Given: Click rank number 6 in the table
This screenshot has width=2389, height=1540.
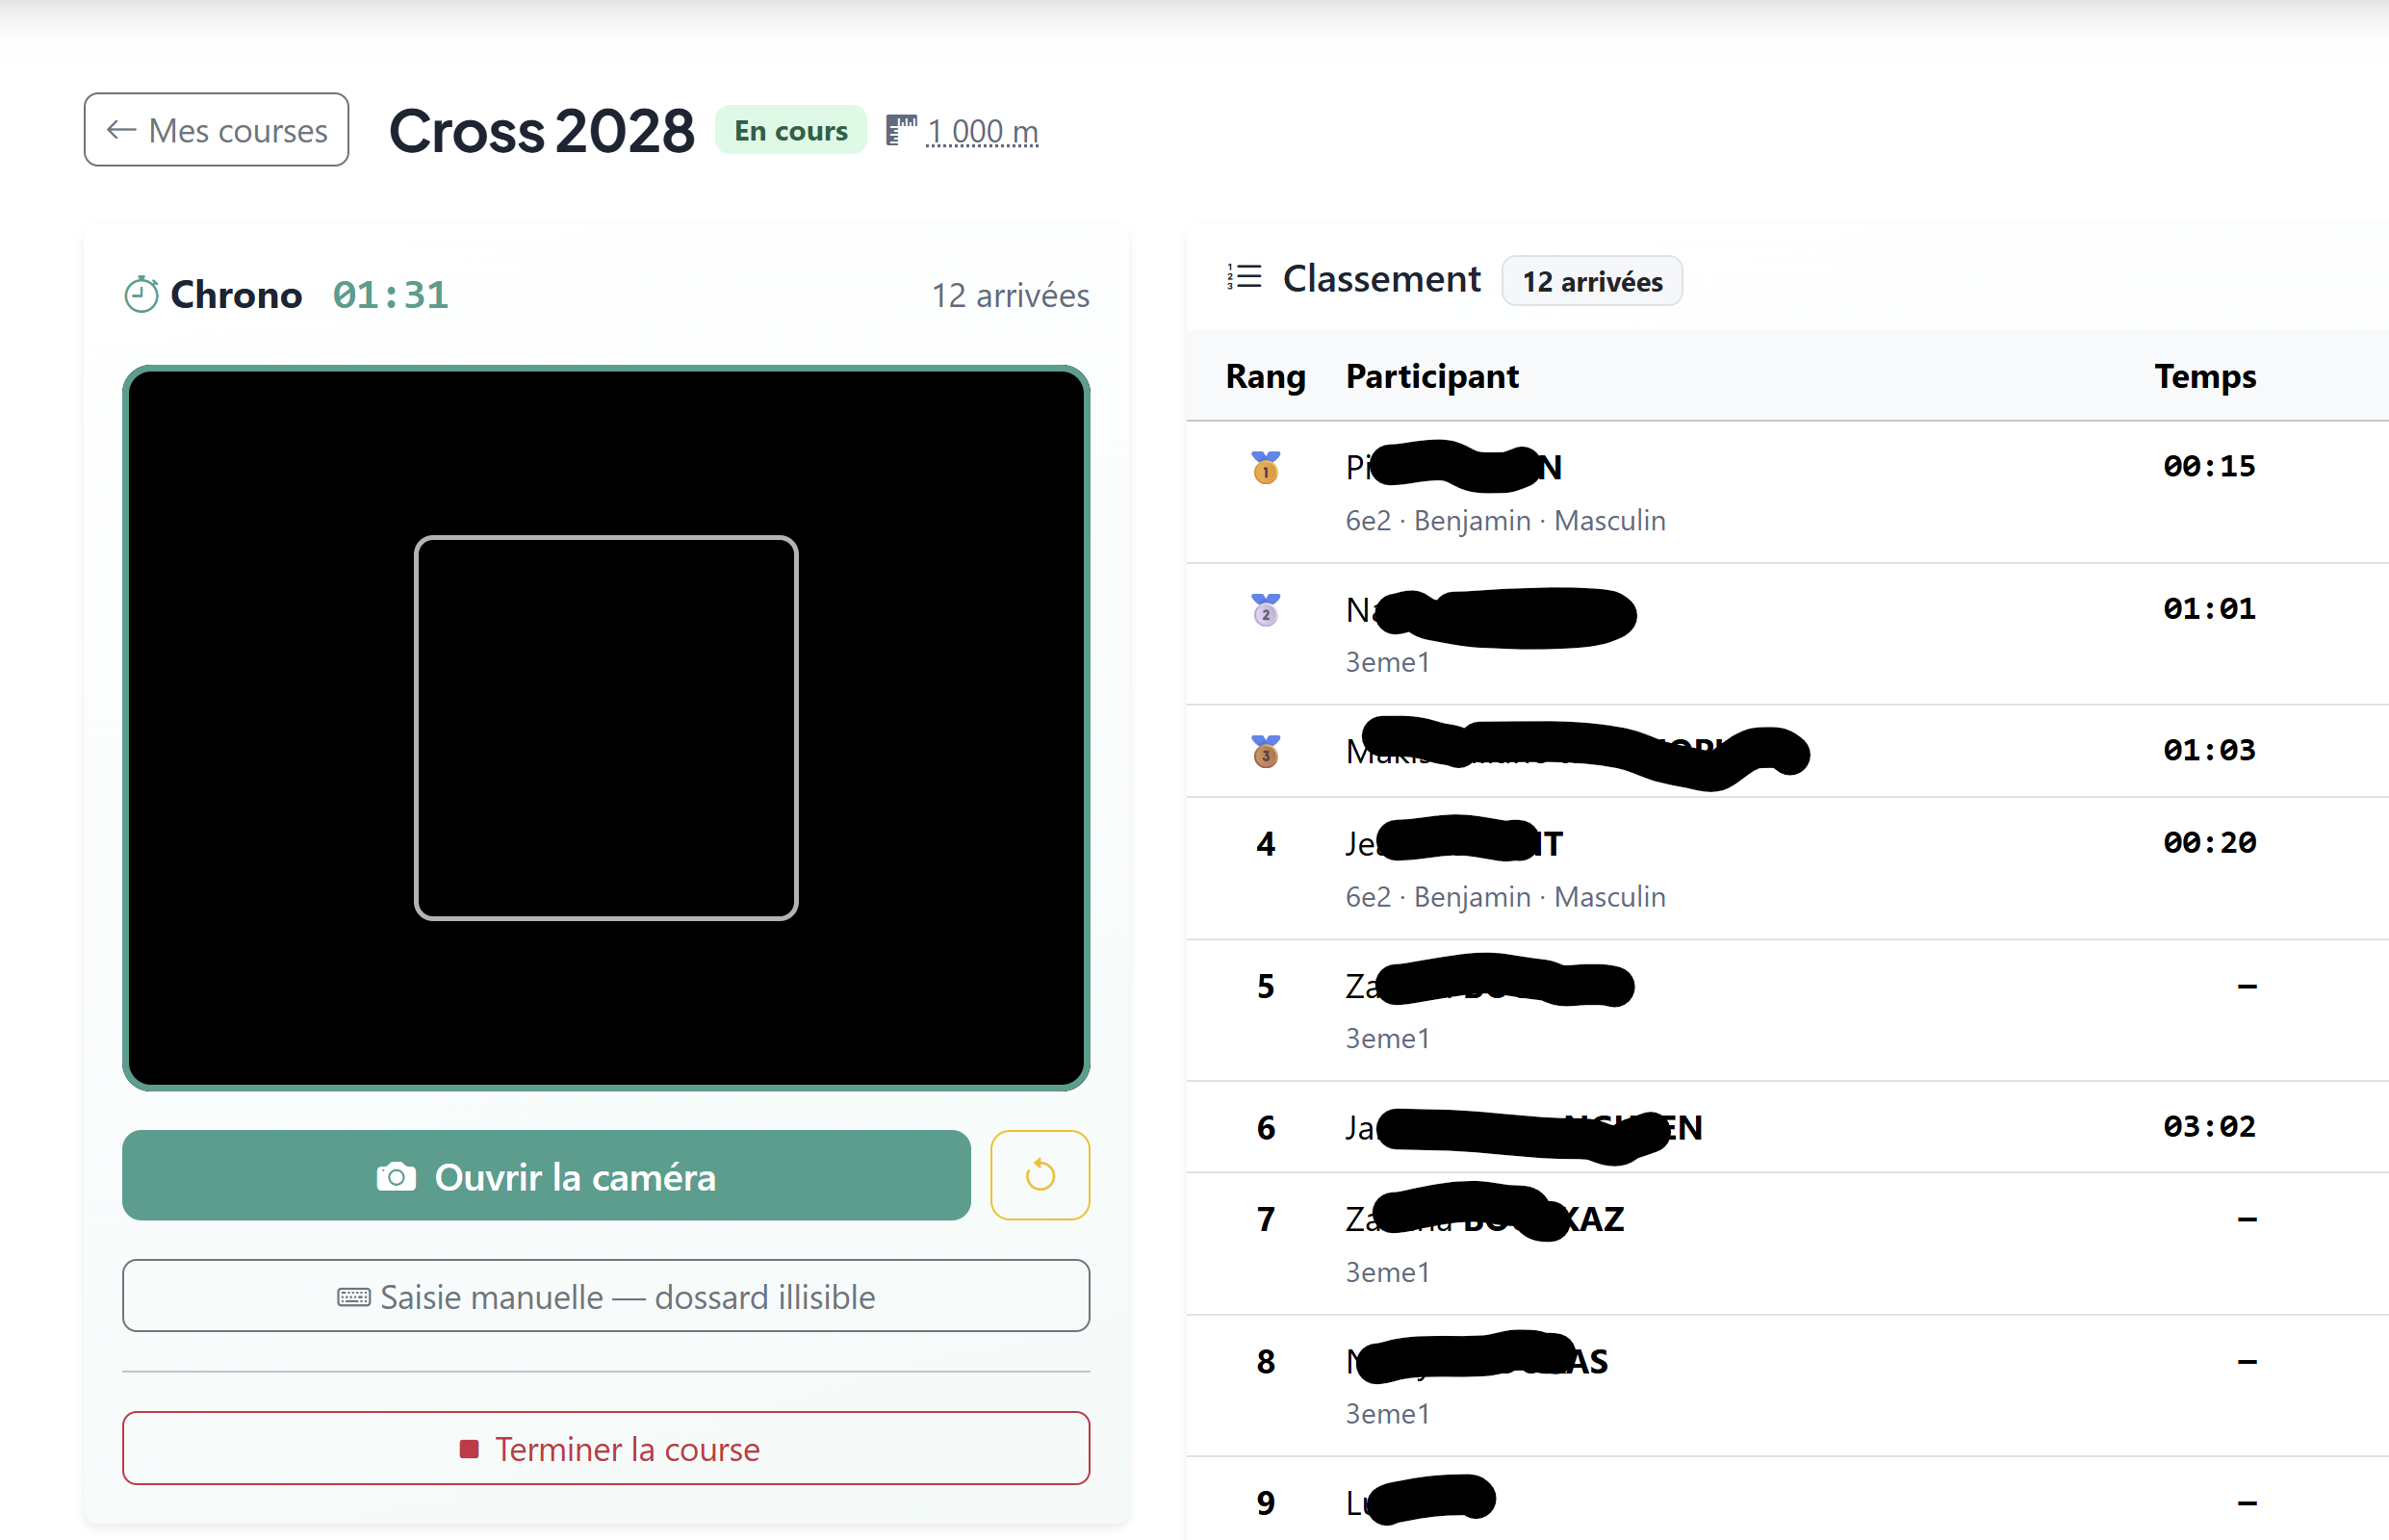Looking at the screenshot, I should coord(1265,1128).
